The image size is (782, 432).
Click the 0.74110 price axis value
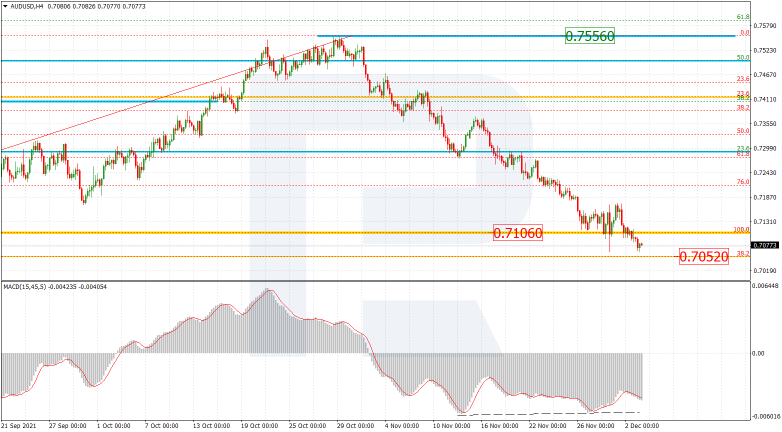(765, 99)
